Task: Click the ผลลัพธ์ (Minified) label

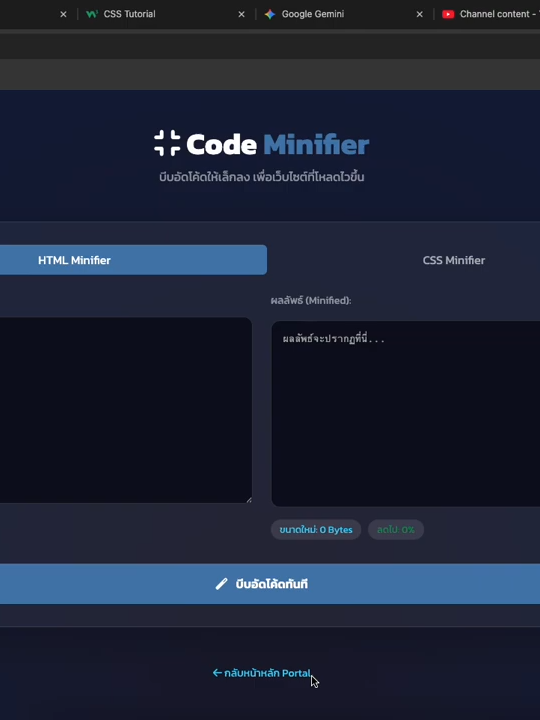Action: [x=311, y=300]
